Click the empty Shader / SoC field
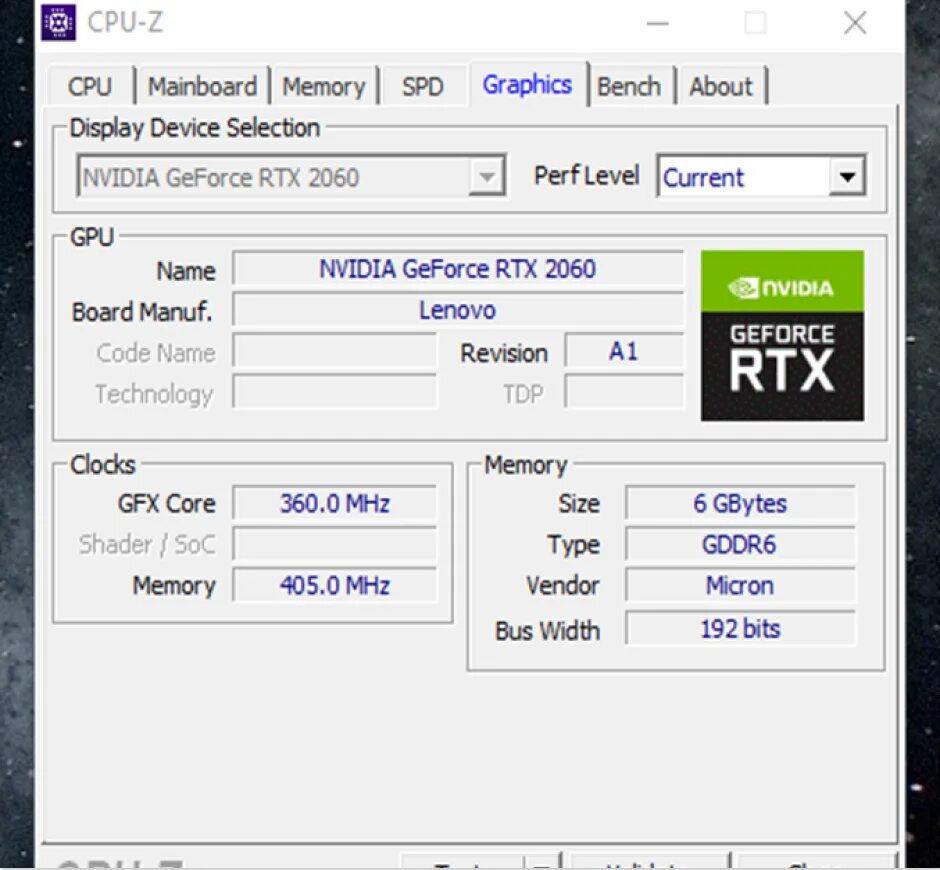This screenshot has width=940, height=870. [335, 544]
